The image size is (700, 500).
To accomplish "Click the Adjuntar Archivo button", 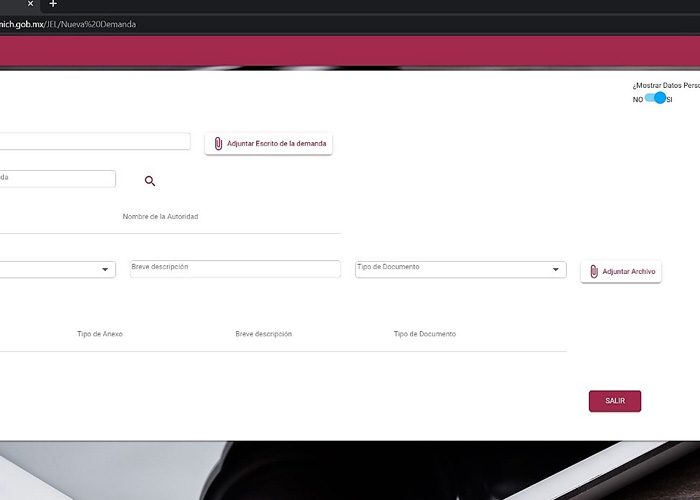I will 621,271.
